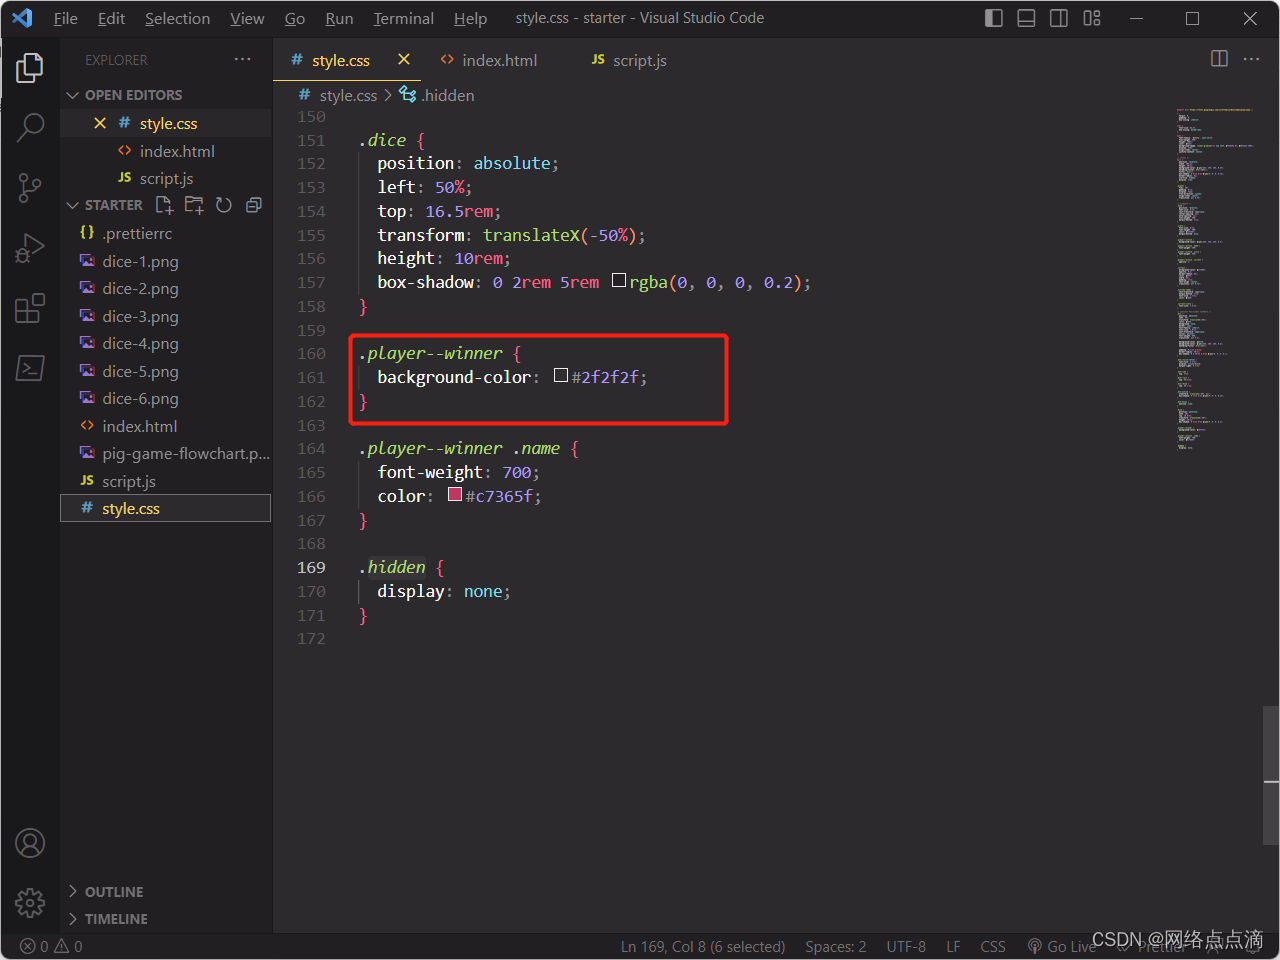Toggle secondary side bar layout button
The image size is (1280, 960).
click(1059, 18)
